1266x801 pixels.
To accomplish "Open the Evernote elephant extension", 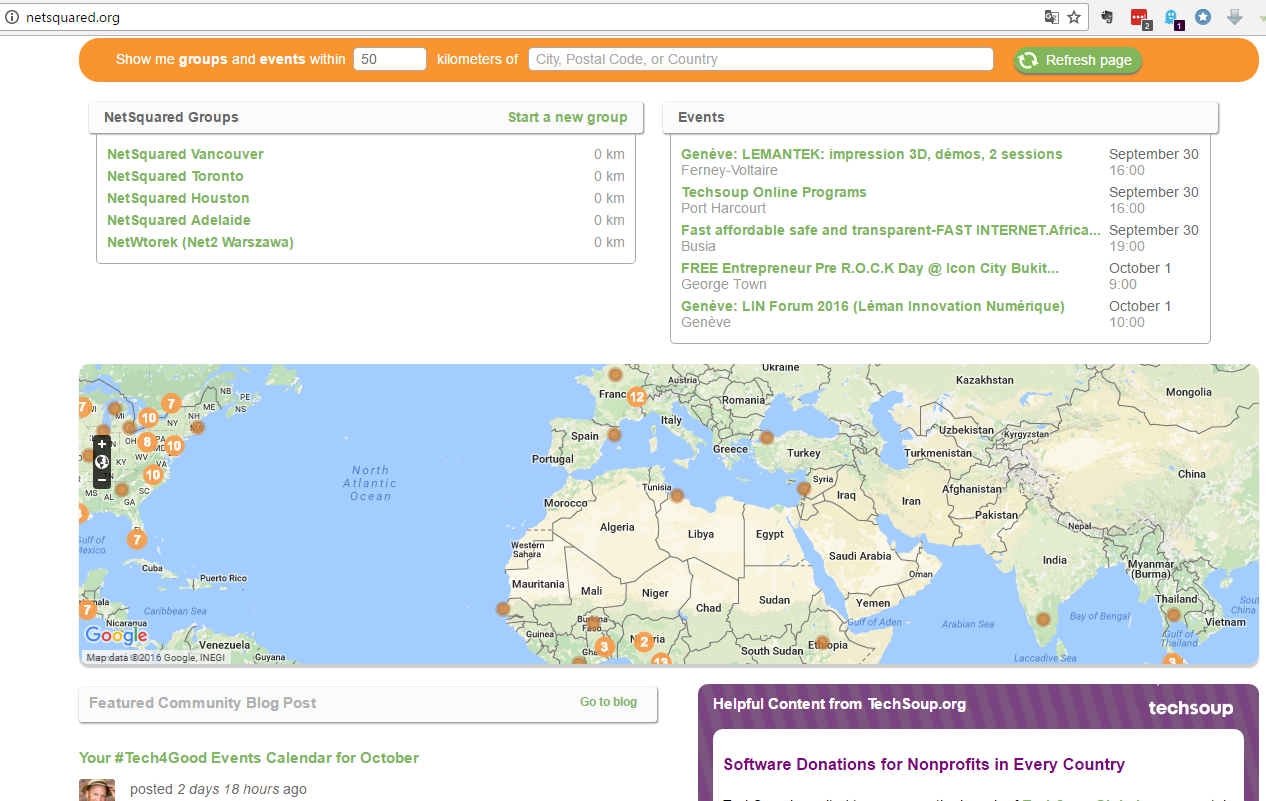I will 1107,17.
